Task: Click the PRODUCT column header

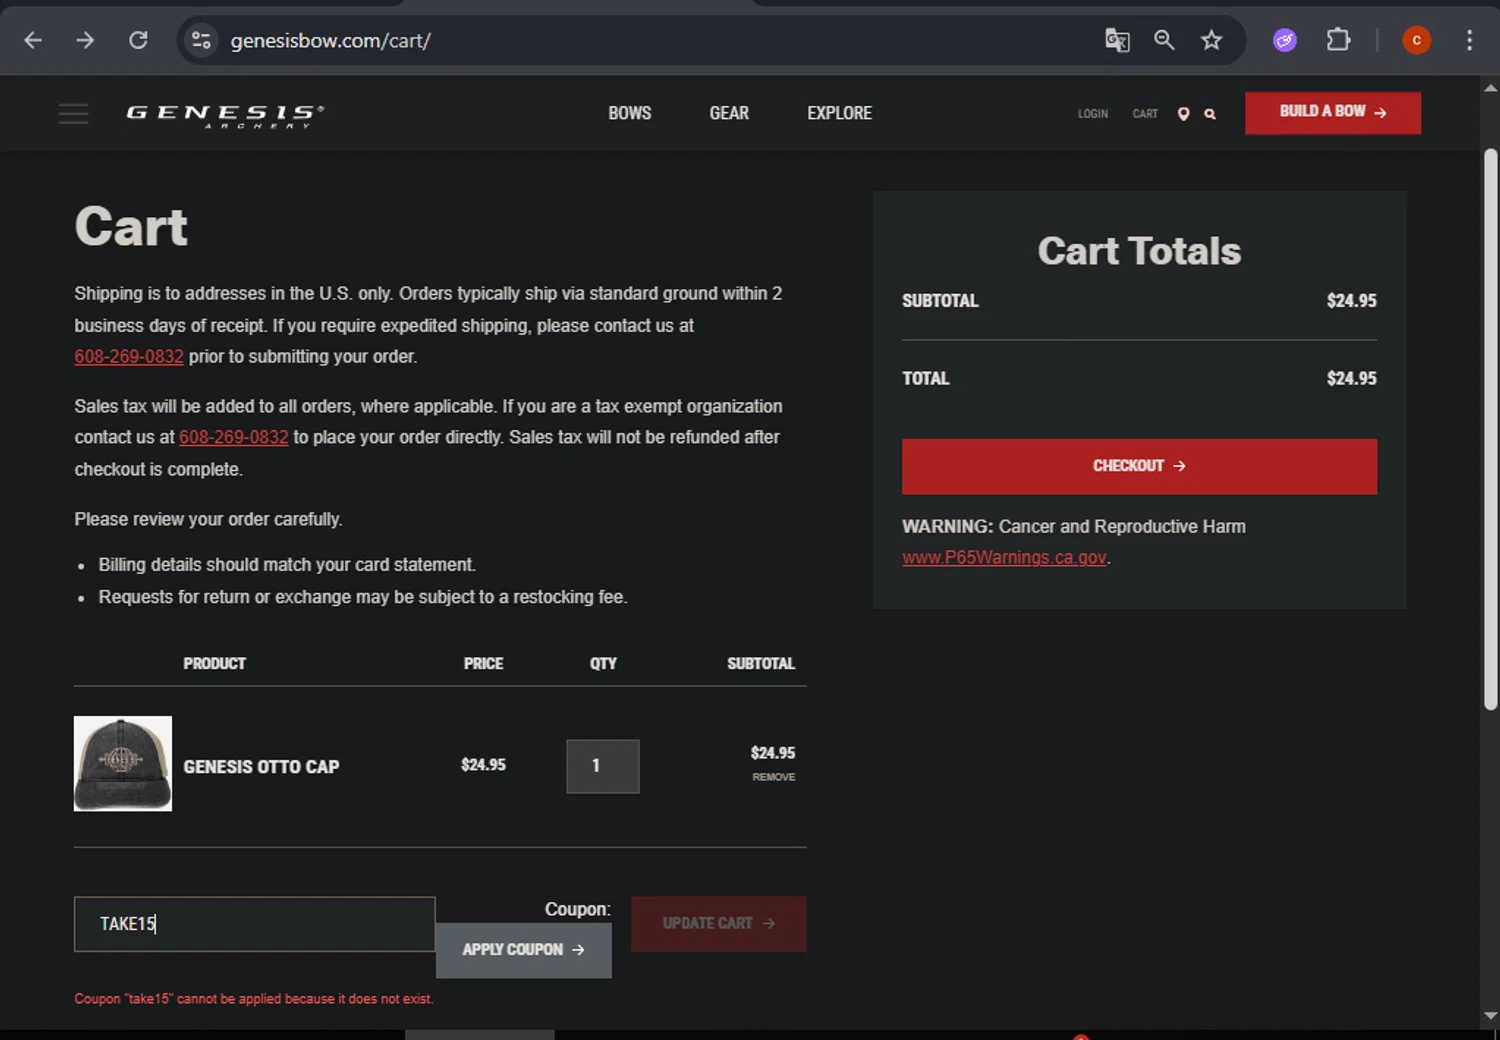Action: [214, 663]
